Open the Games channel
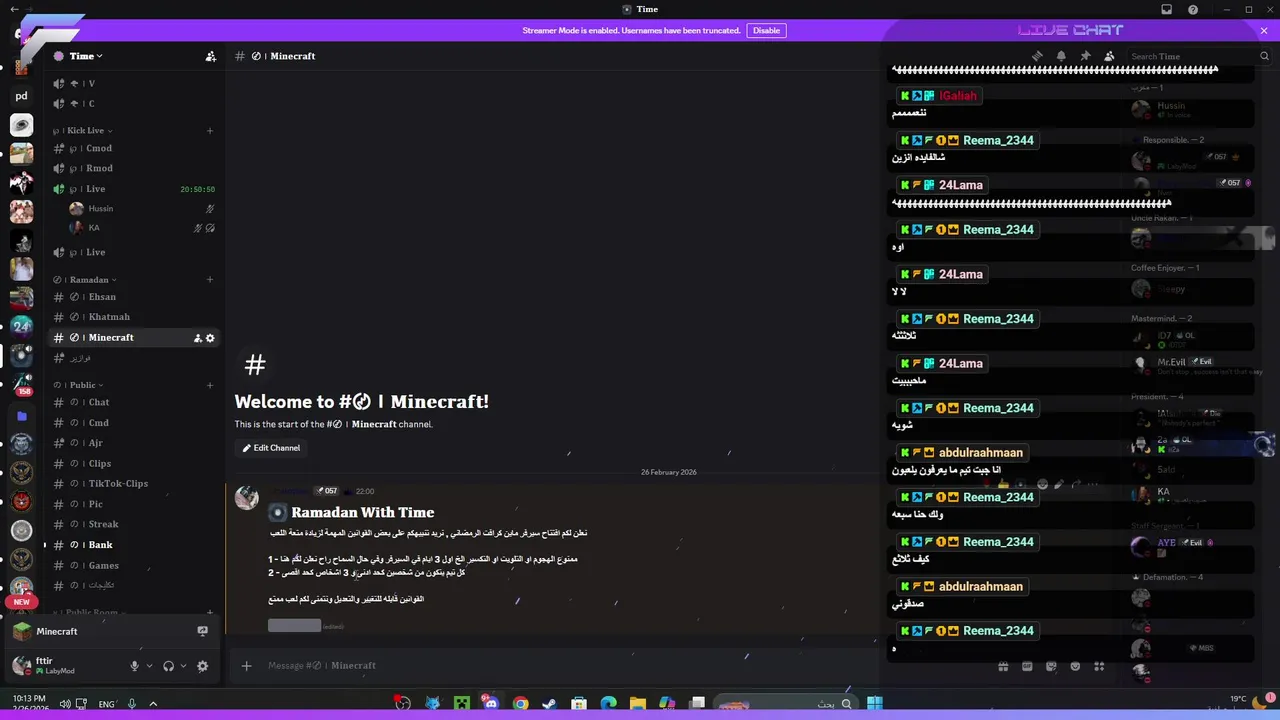This screenshot has width=1280, height=720. click(133, 565)
